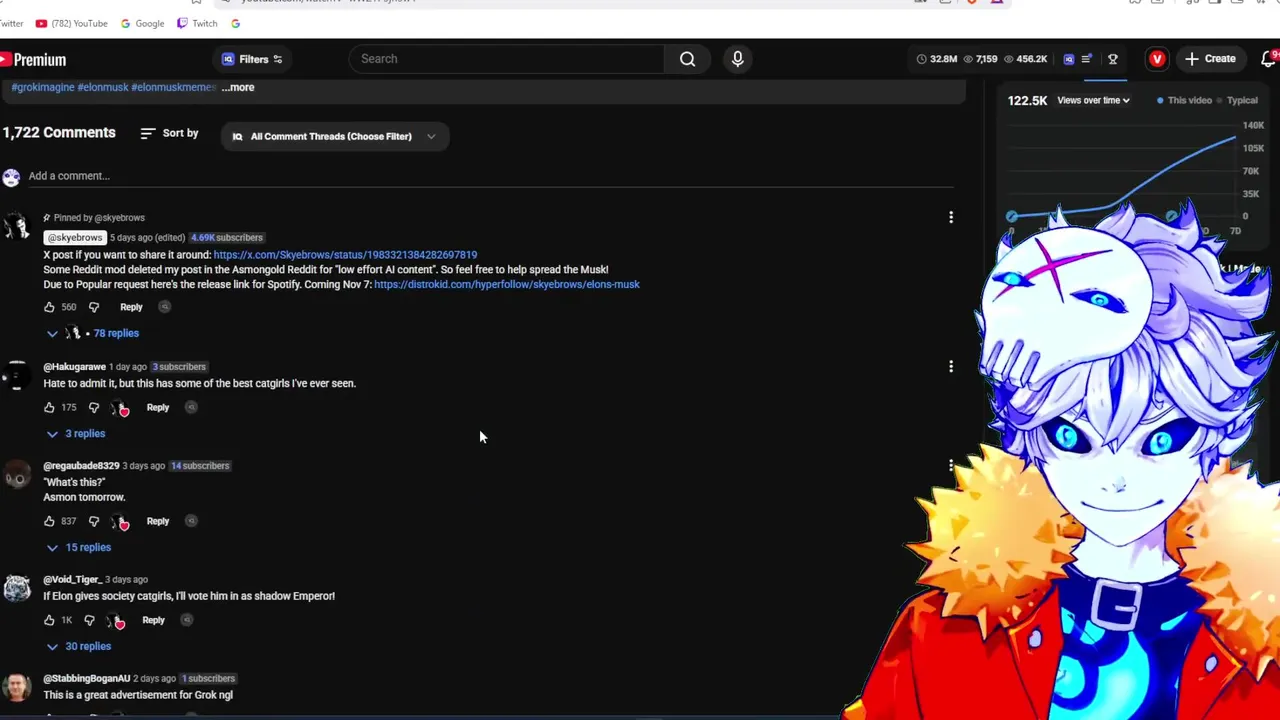
Task: Click the 7,159 views stat
Action: pos(979,59)
